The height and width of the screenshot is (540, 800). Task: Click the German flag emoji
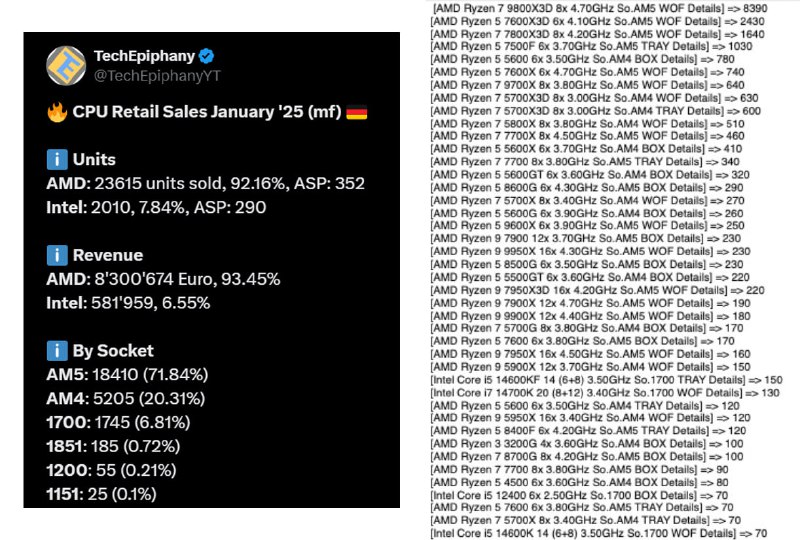(357, 112)
